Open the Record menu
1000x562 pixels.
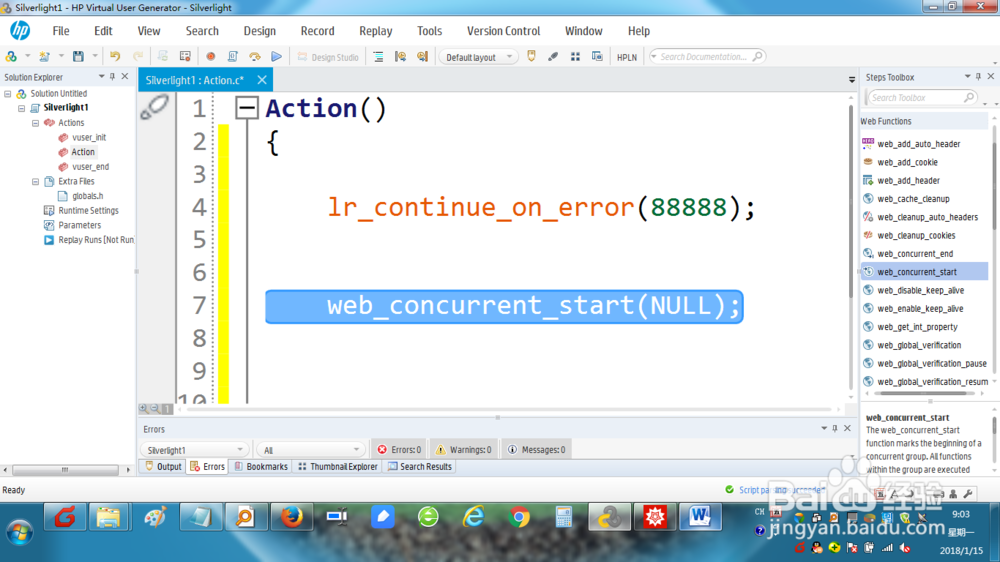point(318,31)
